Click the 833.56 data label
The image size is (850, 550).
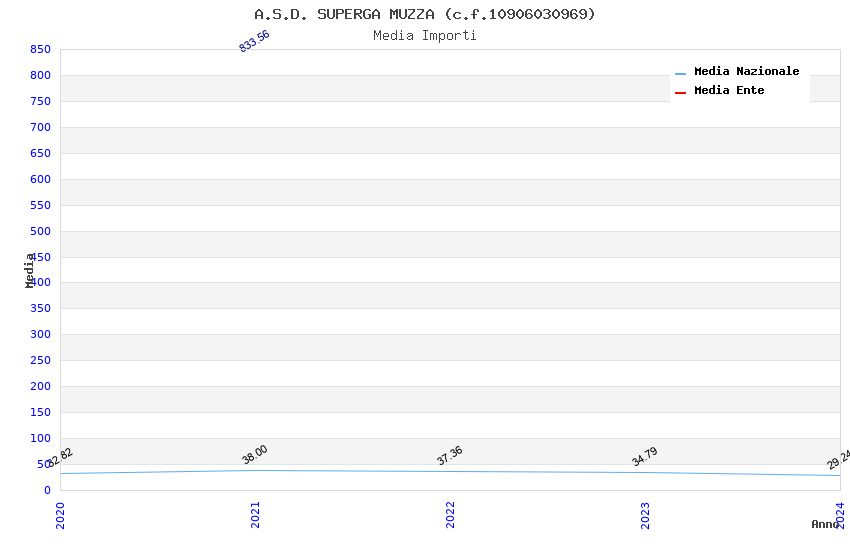click(254, 41)
